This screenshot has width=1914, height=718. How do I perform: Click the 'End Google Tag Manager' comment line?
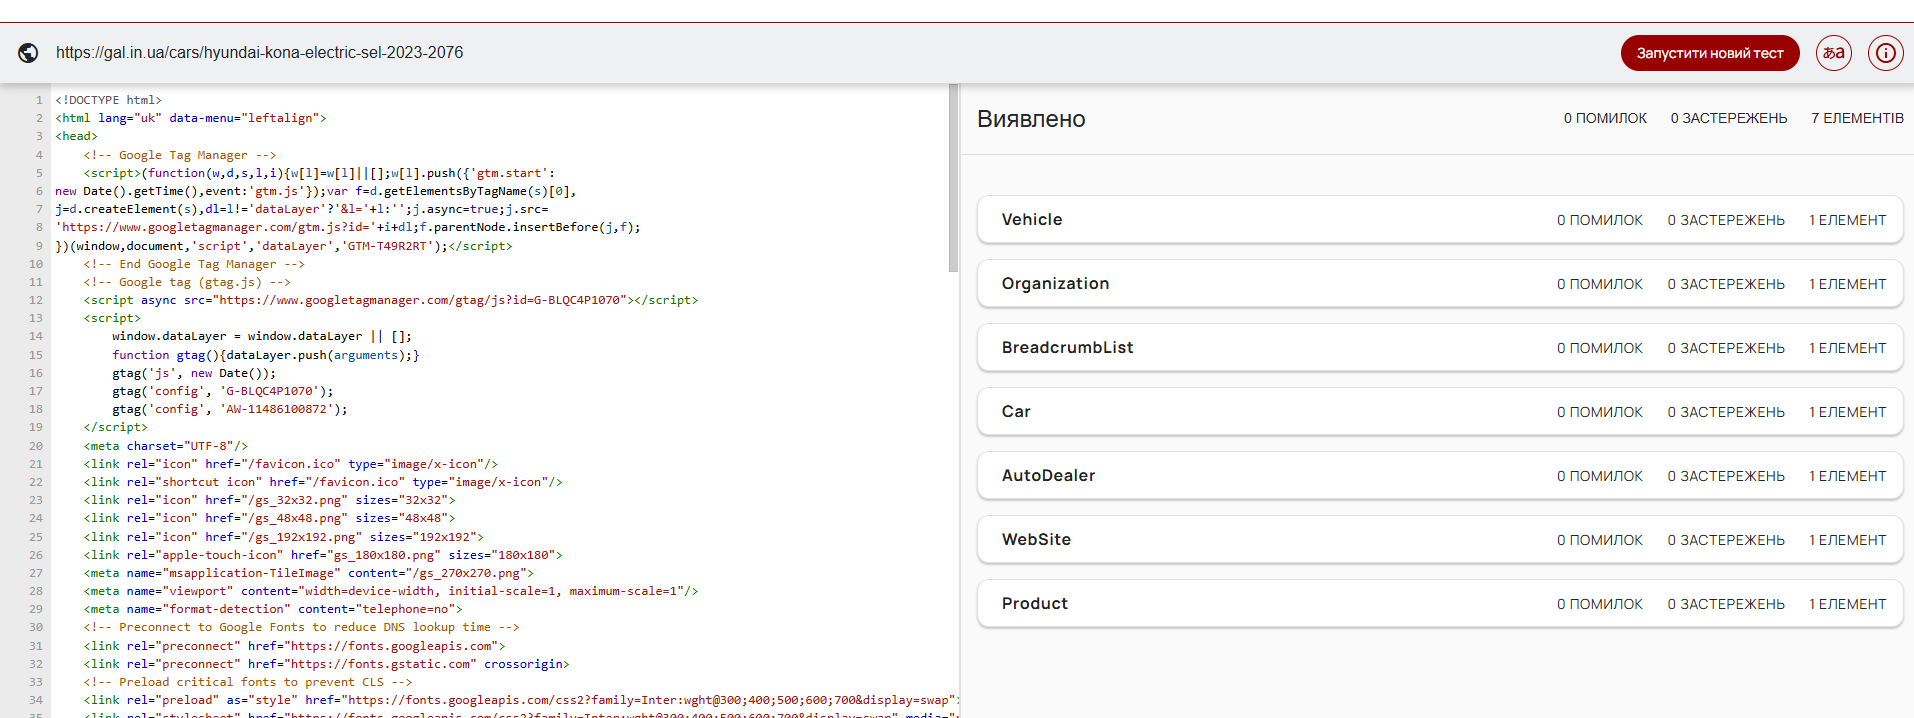(x=194, y=264)
